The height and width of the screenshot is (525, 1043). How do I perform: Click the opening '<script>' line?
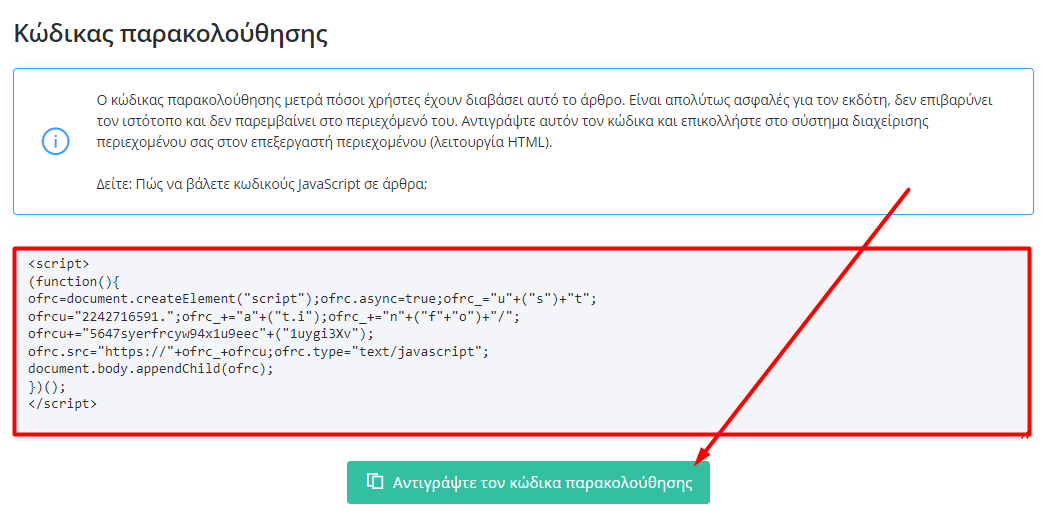click(59, 264)
